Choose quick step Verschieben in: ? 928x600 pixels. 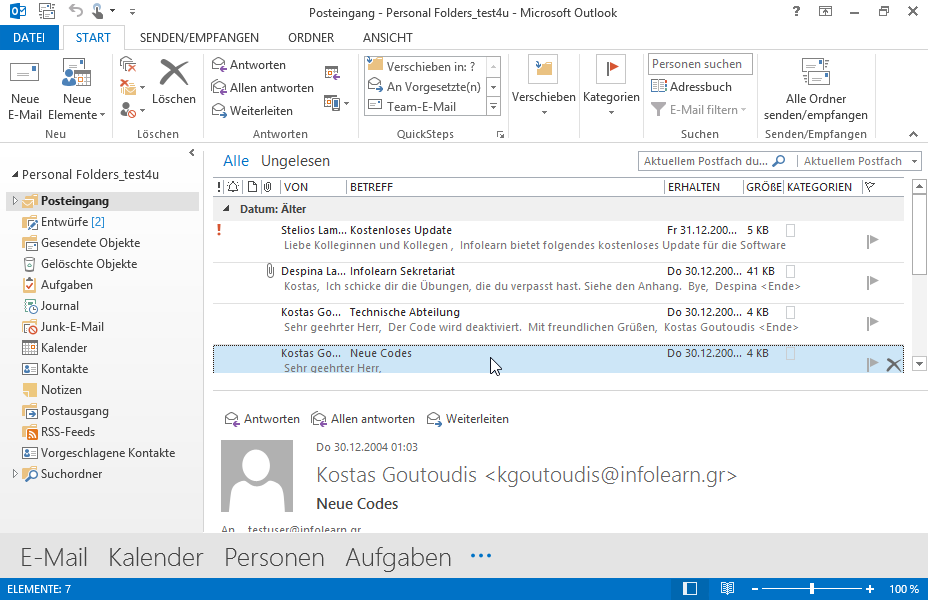425,66
